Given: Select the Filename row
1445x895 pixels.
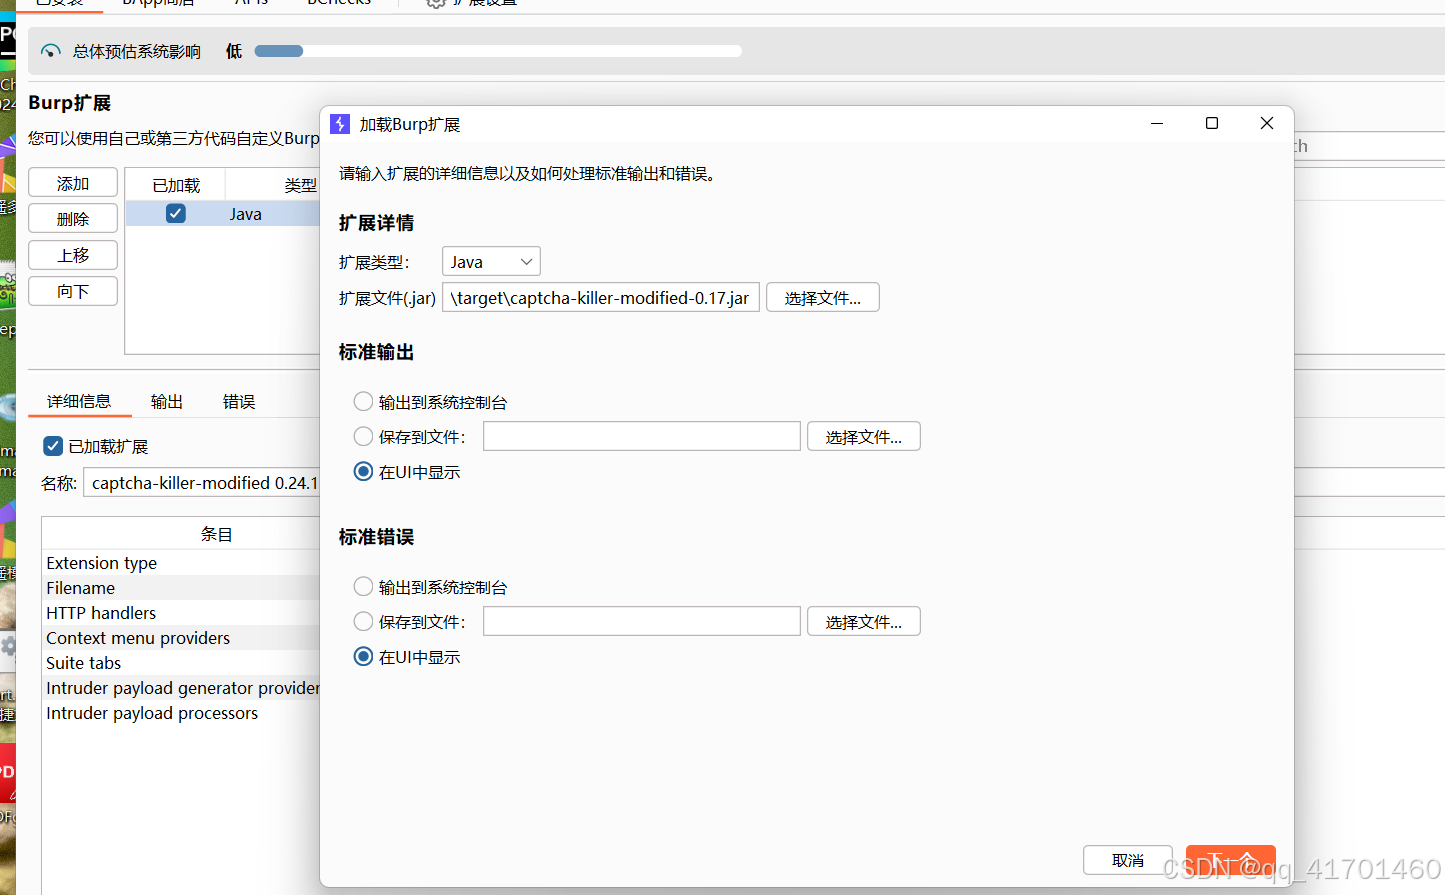Looking at the screenshot, I should point(181,588).
